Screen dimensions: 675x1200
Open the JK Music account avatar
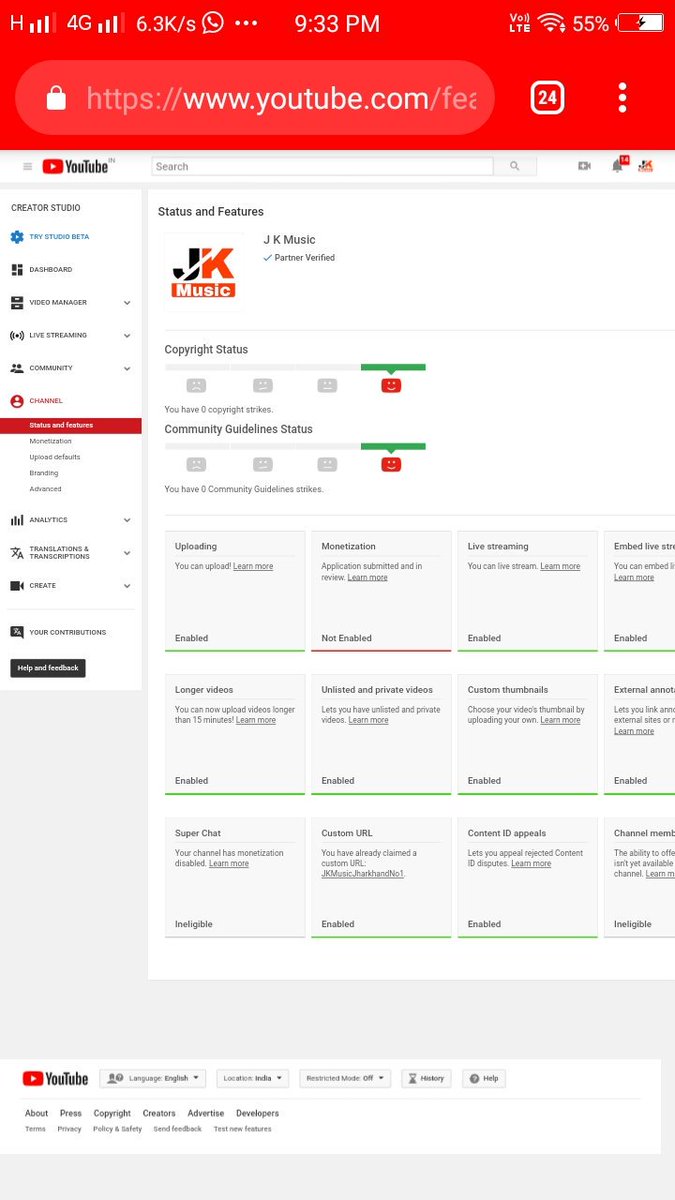(x=645, y=166)
